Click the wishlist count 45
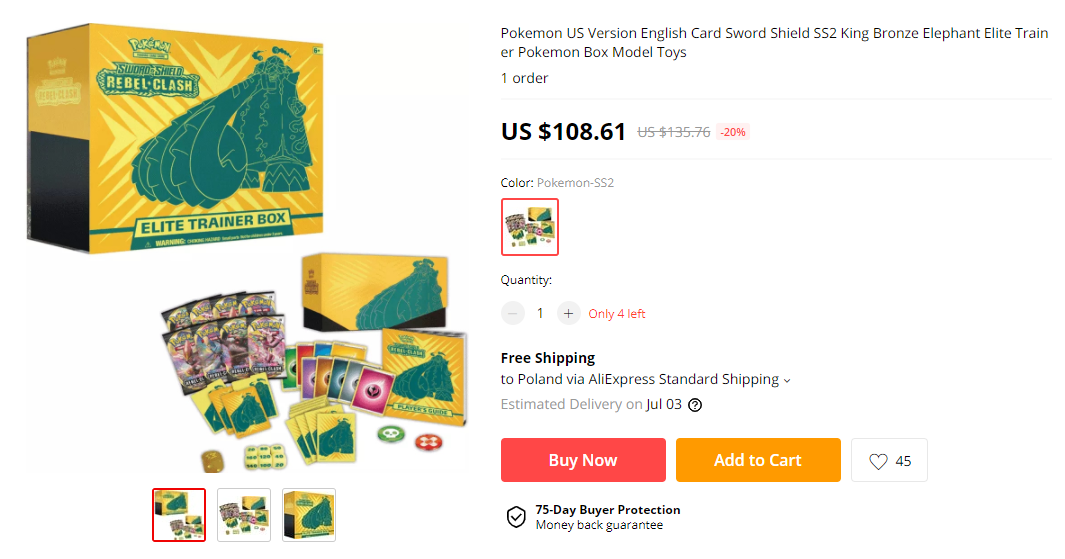The image size is (1065, 559). [903, 461]
